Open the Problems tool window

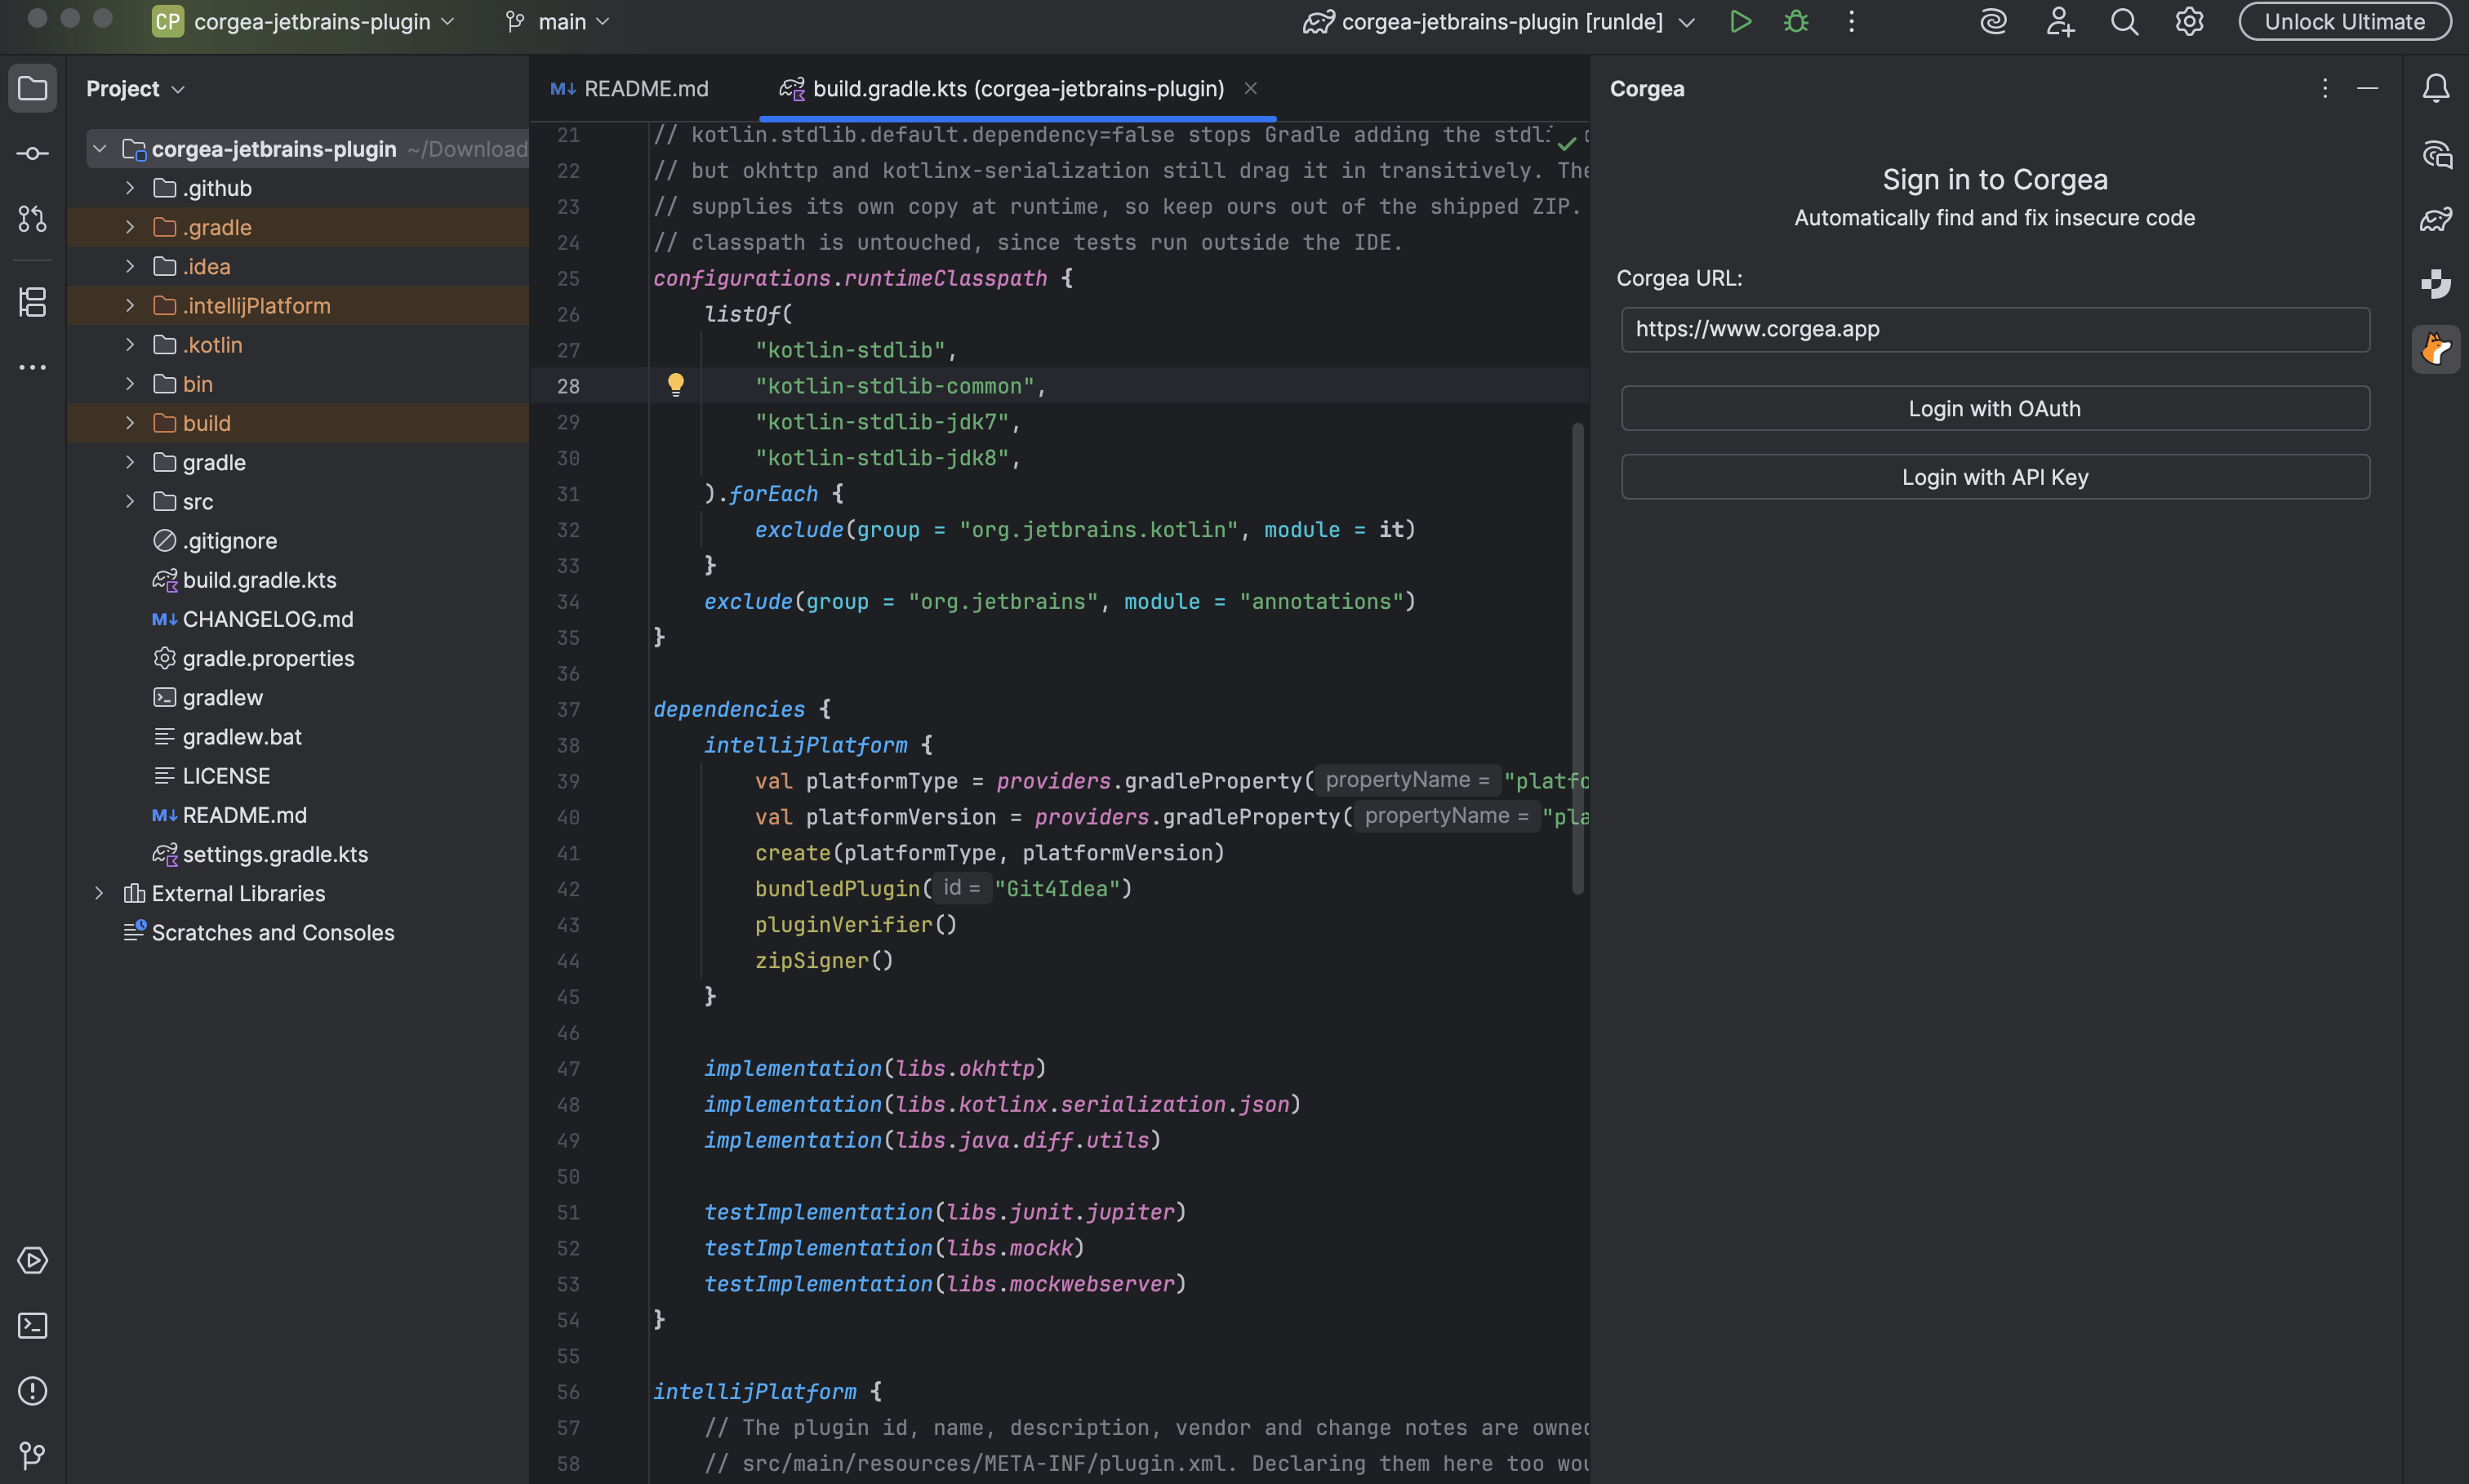point(32,1390)
